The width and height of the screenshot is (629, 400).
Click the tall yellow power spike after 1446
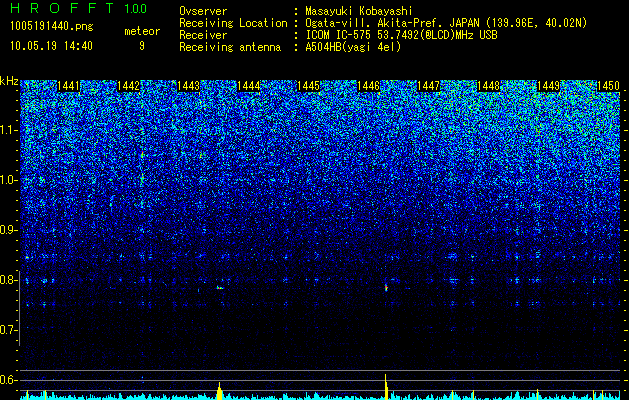coord(386,387)
